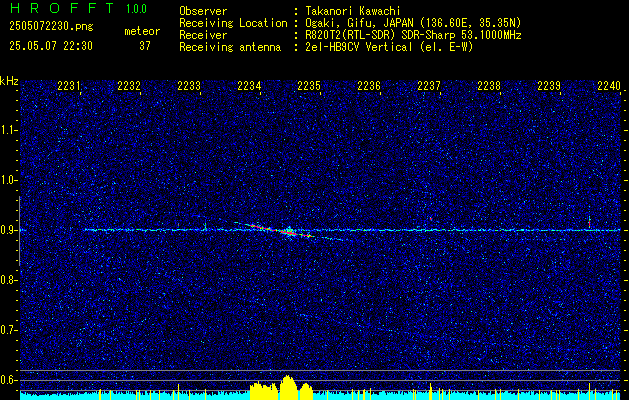The width and height of the screenshot is (629, 400).
Task: Click the red echo spot near 2237
Action: 430,219
